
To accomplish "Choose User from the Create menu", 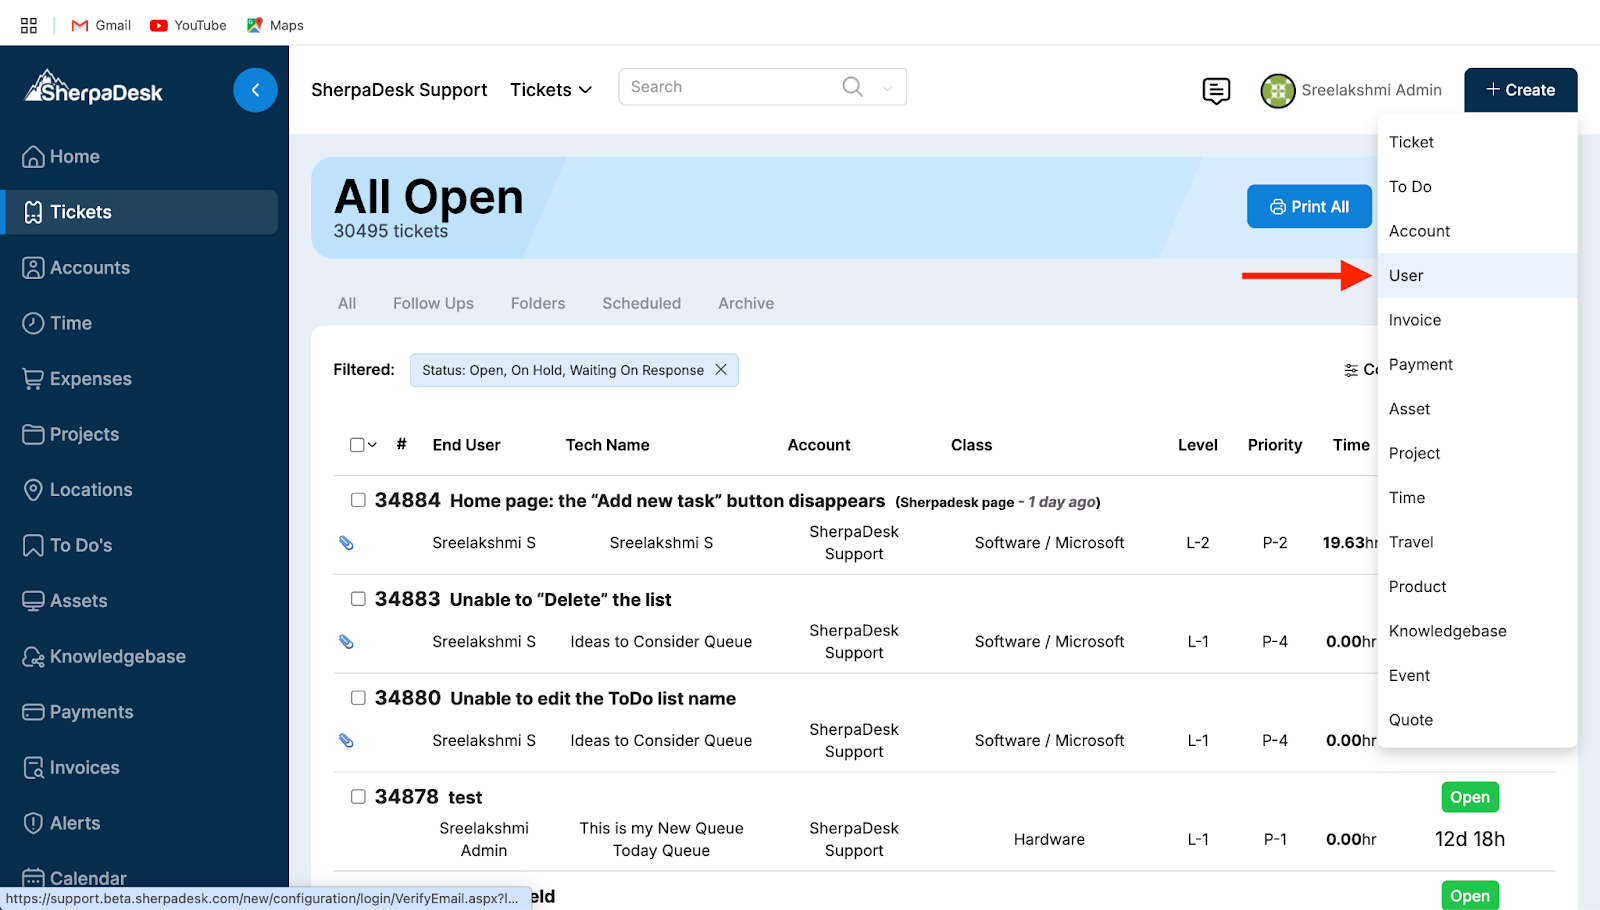I will tap(1406, 276).
